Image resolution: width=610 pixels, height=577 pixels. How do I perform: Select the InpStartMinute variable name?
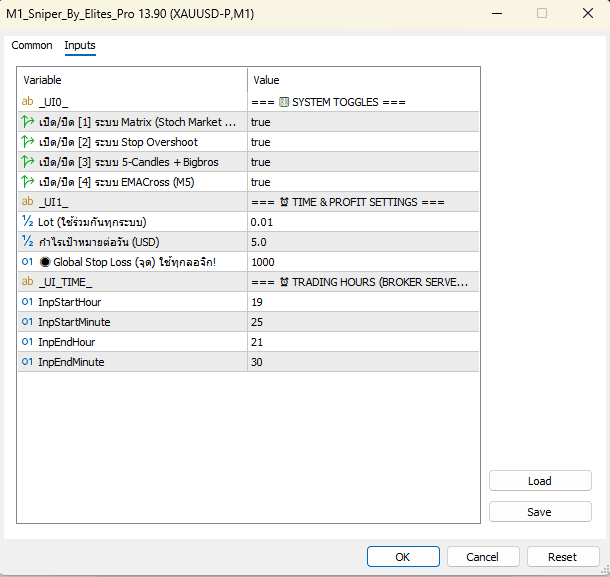pos(74,322)
